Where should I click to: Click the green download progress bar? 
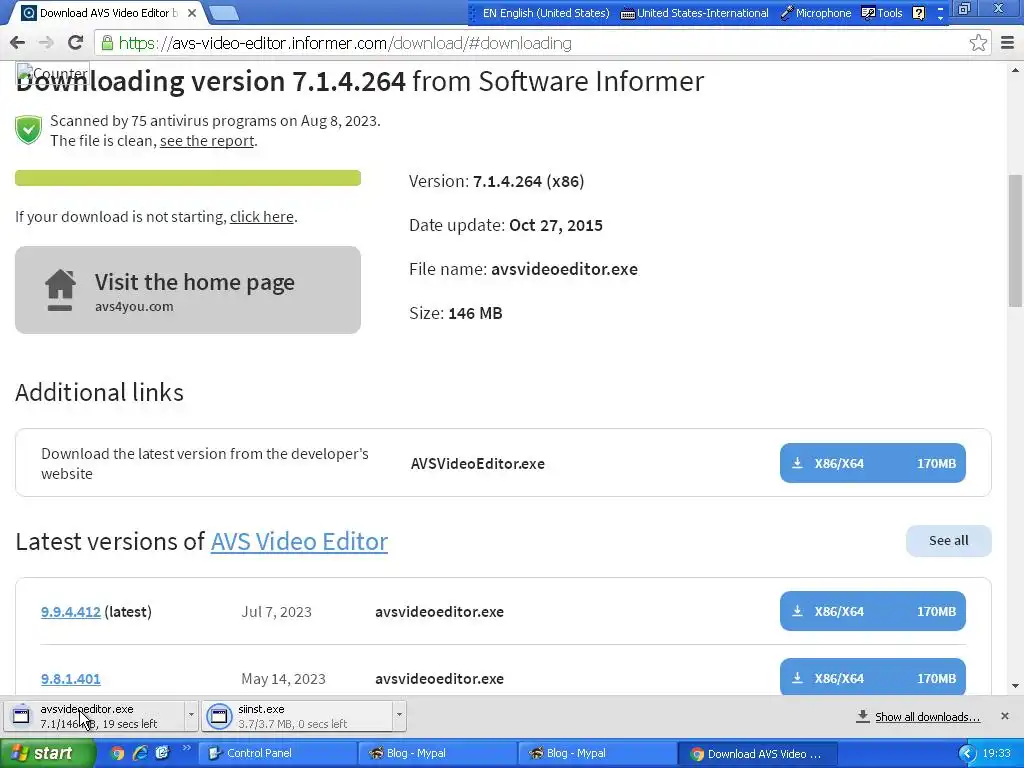coord(188,178)
